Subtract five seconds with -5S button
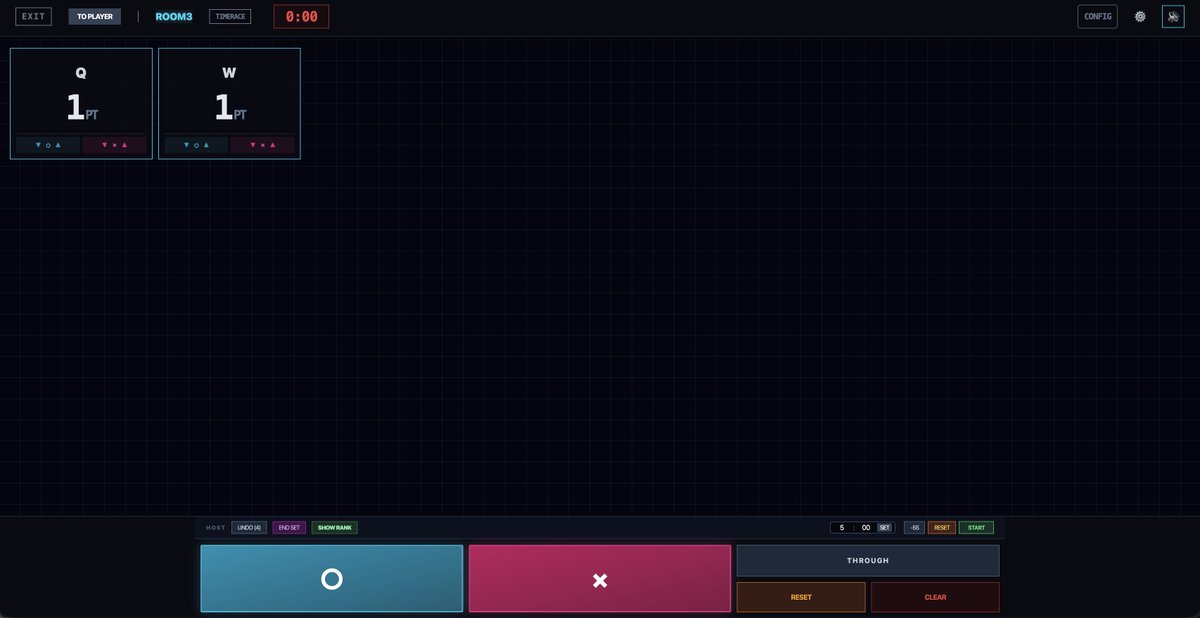This screenshot has height=618, width=1200. tap(914, 527)
